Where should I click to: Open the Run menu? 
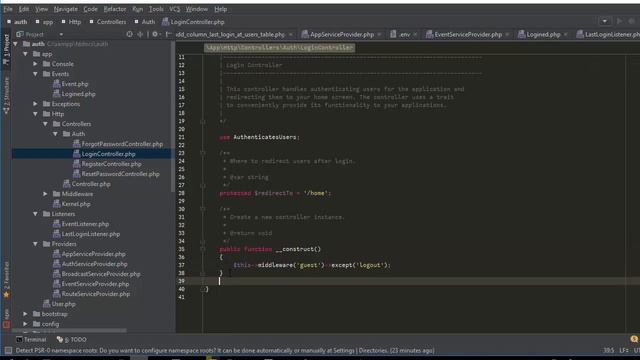pos(138,9)
